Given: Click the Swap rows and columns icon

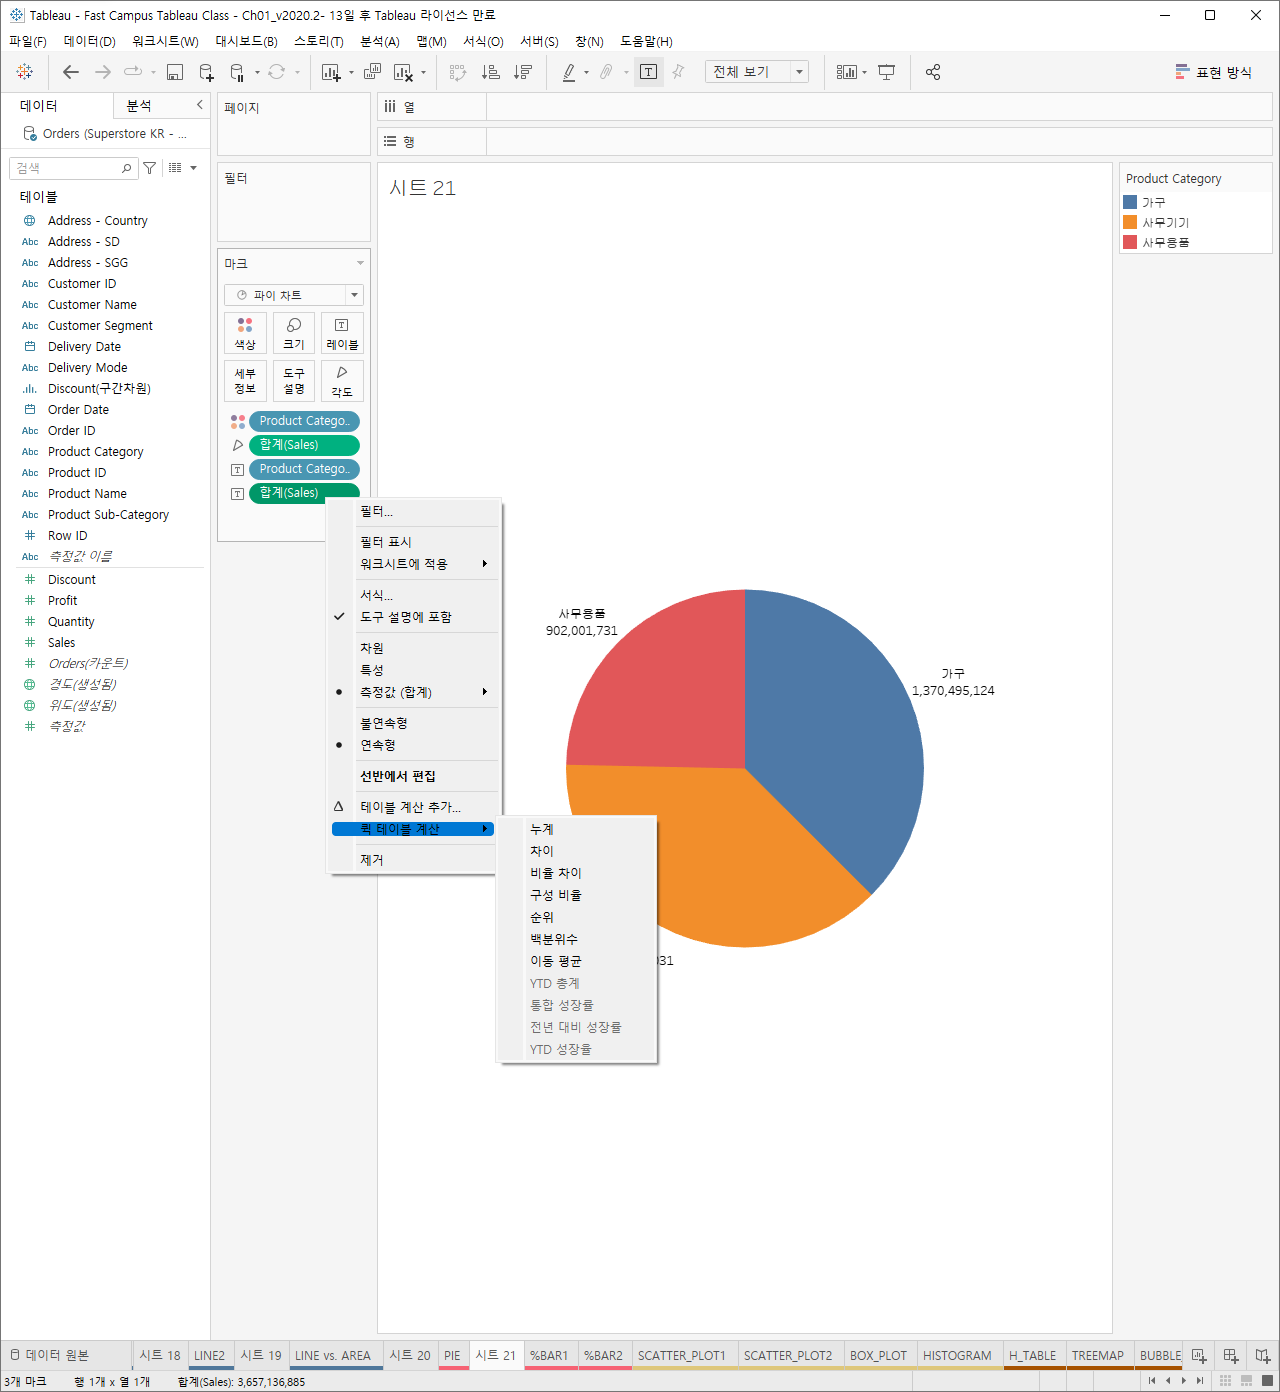Looking at the screenshot, I should [458, 72].
